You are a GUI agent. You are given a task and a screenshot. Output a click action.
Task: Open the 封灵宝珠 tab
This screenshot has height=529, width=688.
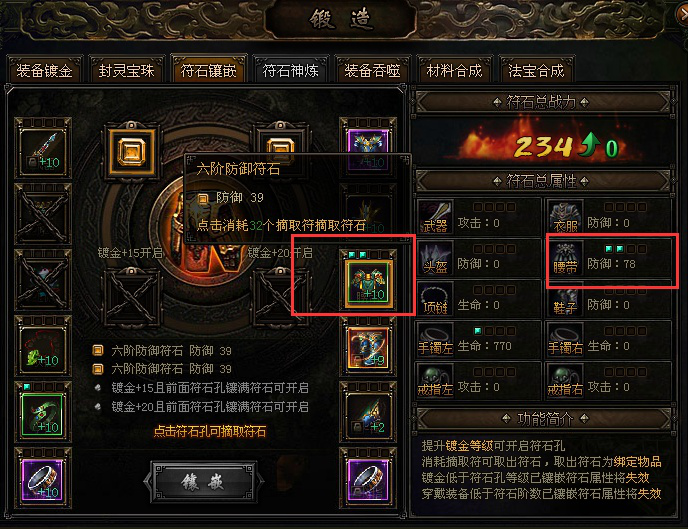[x=126, y=70]
